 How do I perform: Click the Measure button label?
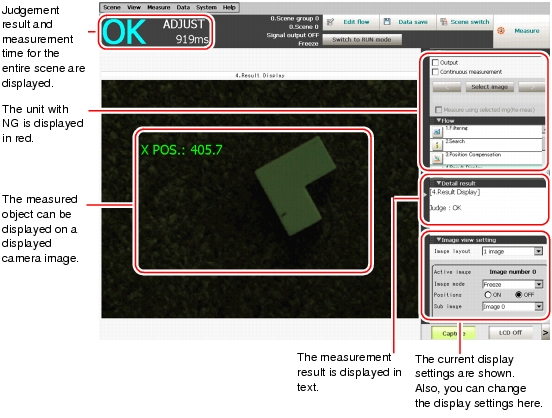[x=527, y=31]
